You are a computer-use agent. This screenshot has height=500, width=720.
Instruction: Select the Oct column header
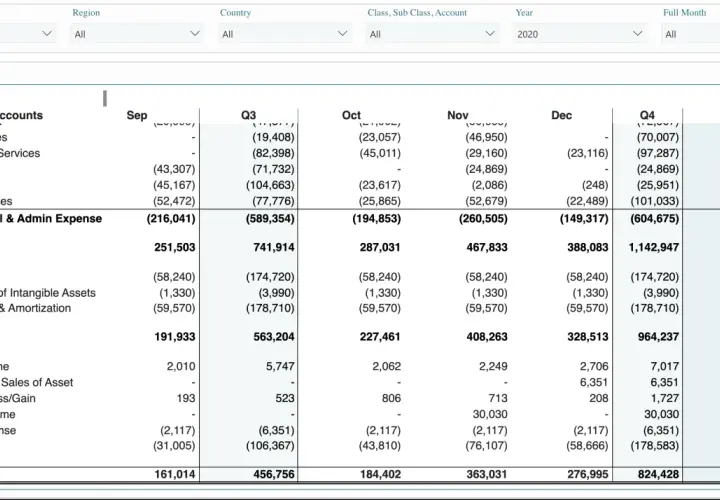(351, 115)
